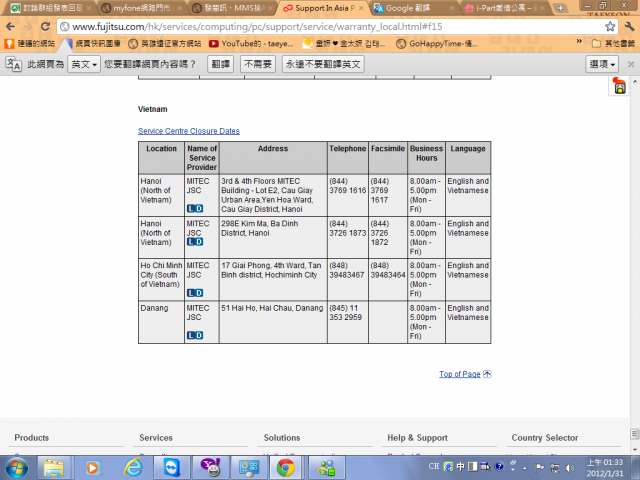The width and height of the screenshot is (640, 480).
Task: Click the L D badge in Ho Chi Minh row
Action: pyautogui.click(x=195, y=293)
